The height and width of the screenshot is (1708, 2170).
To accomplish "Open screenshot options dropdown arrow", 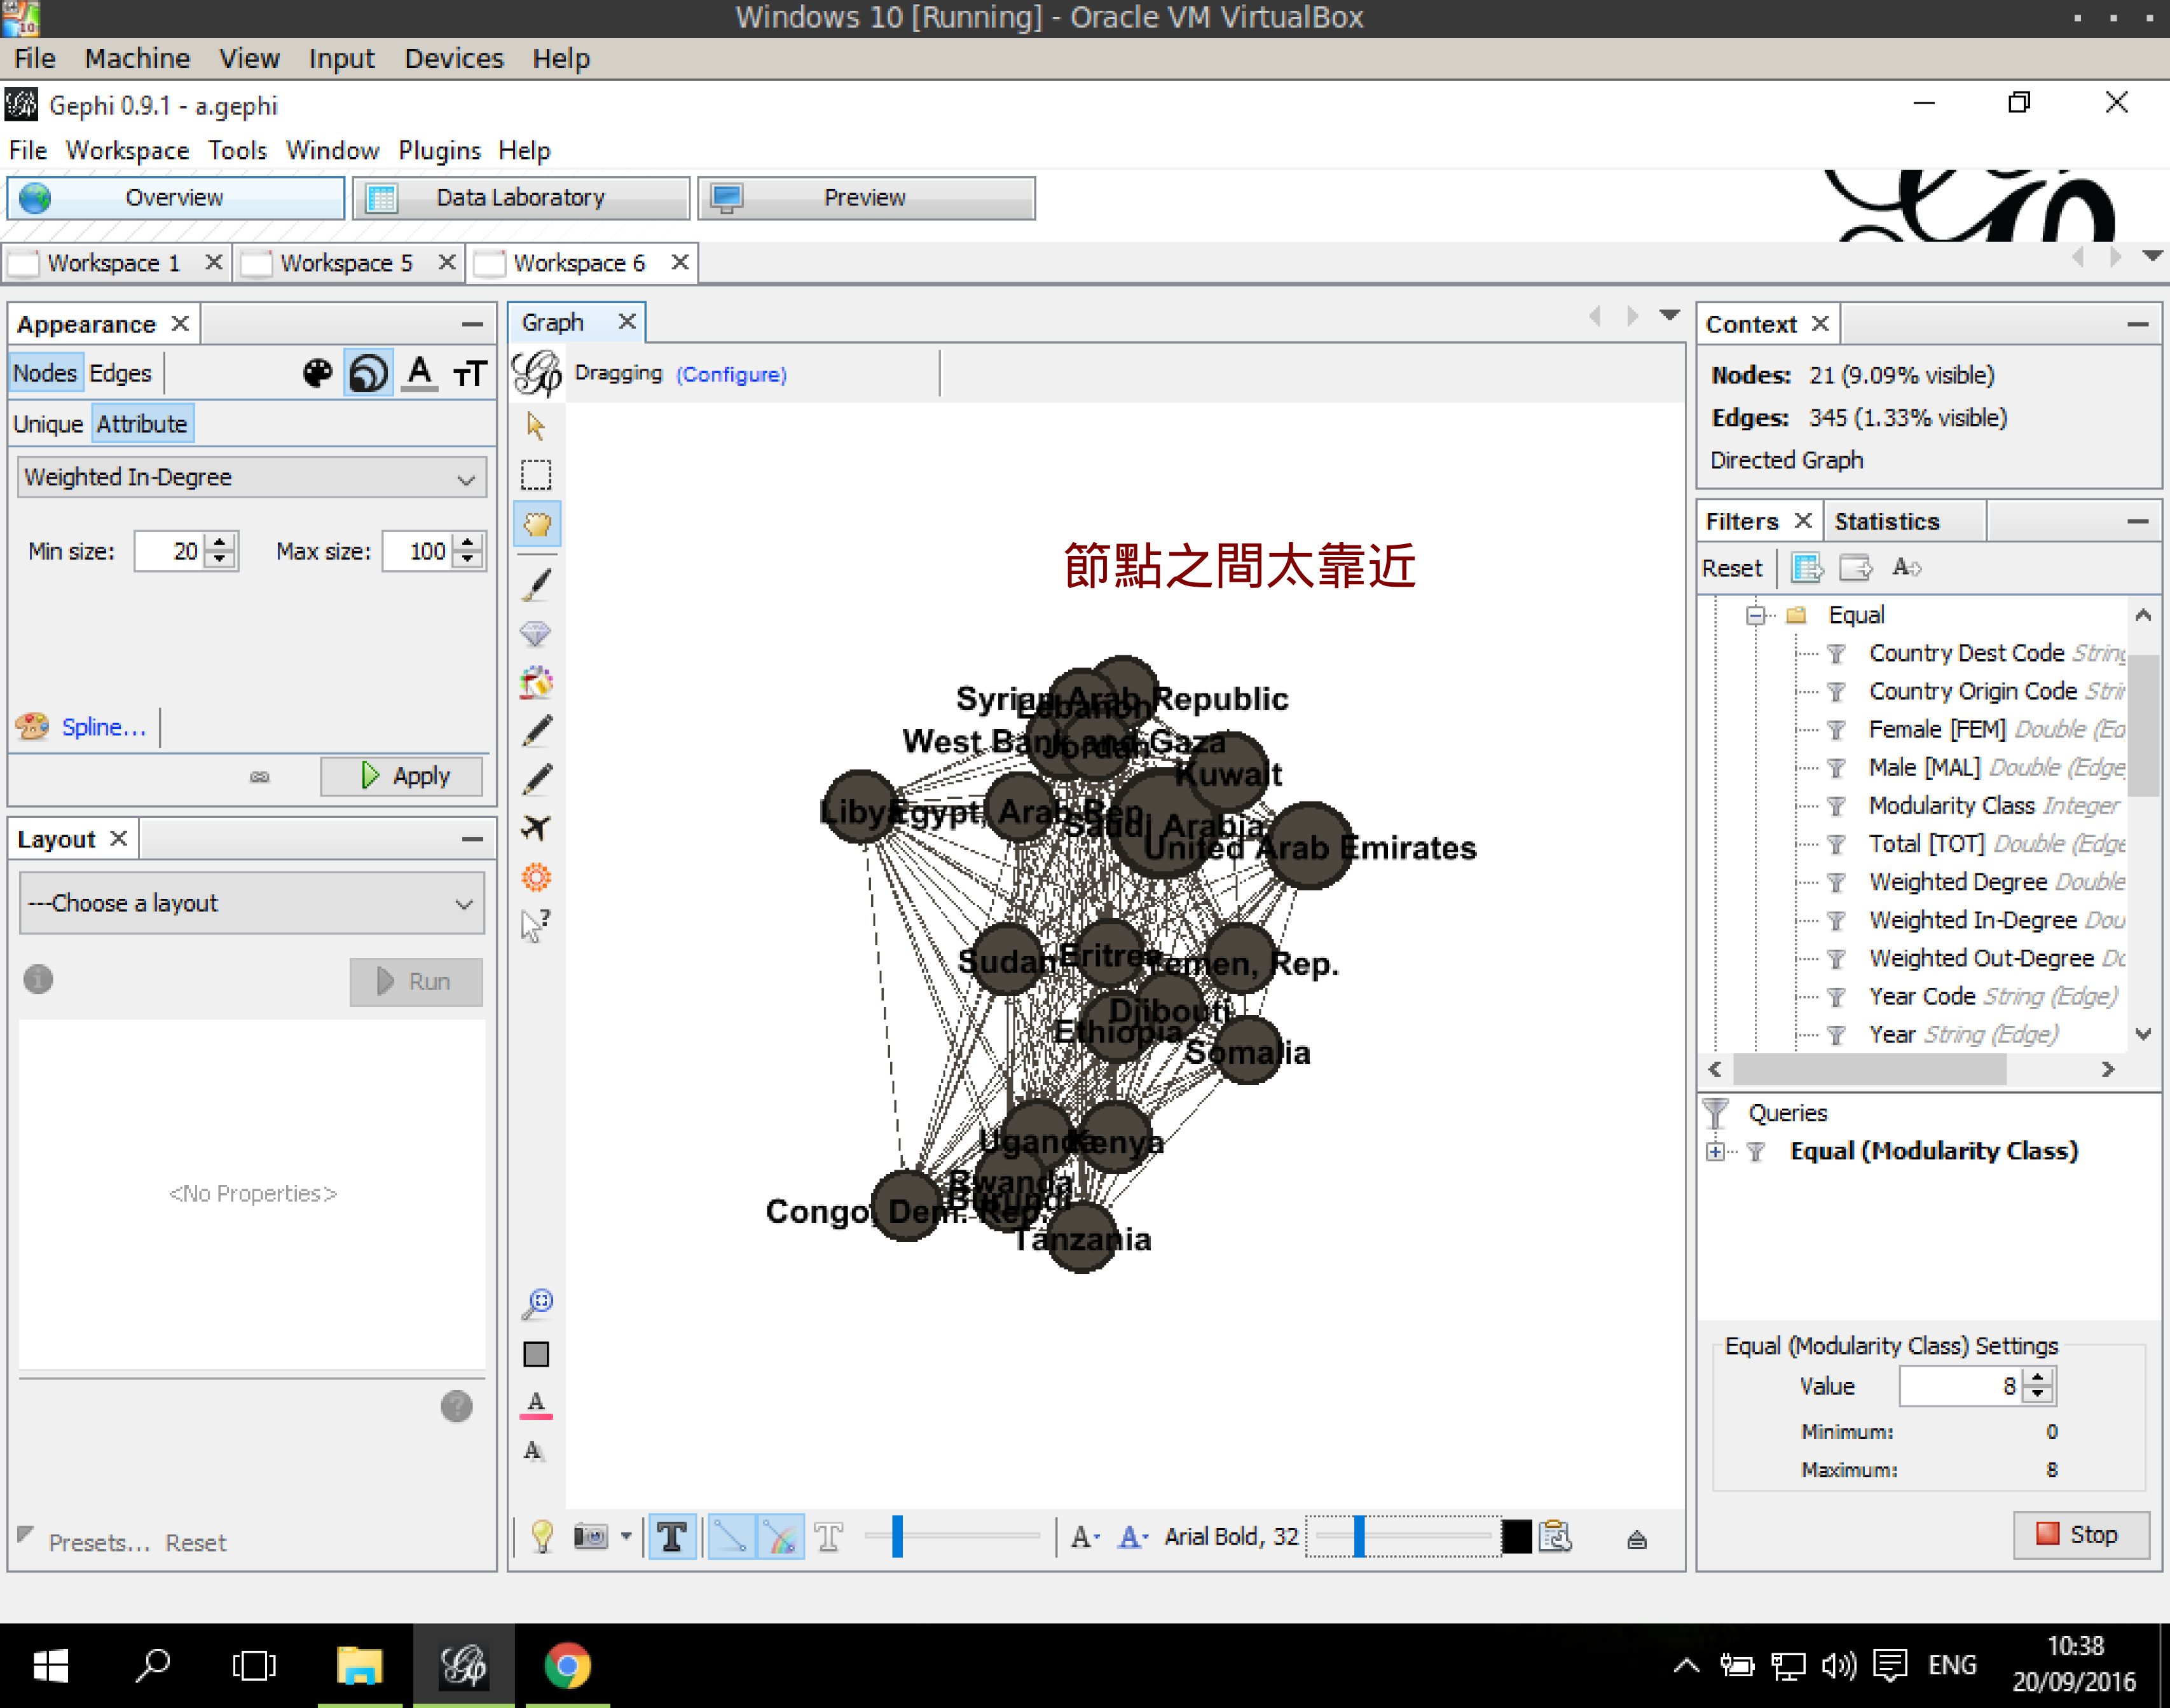I will click(x=626, y=1536).
